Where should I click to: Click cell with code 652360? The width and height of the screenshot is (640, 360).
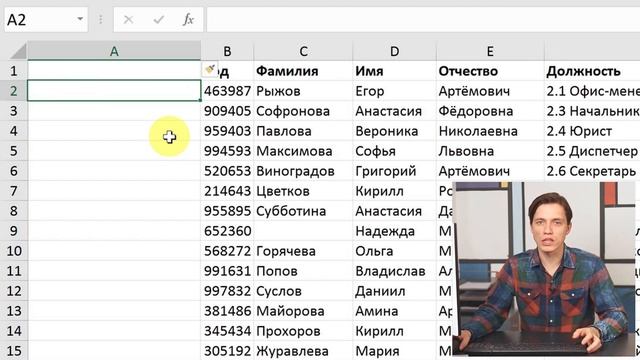(x=227, y=231)
